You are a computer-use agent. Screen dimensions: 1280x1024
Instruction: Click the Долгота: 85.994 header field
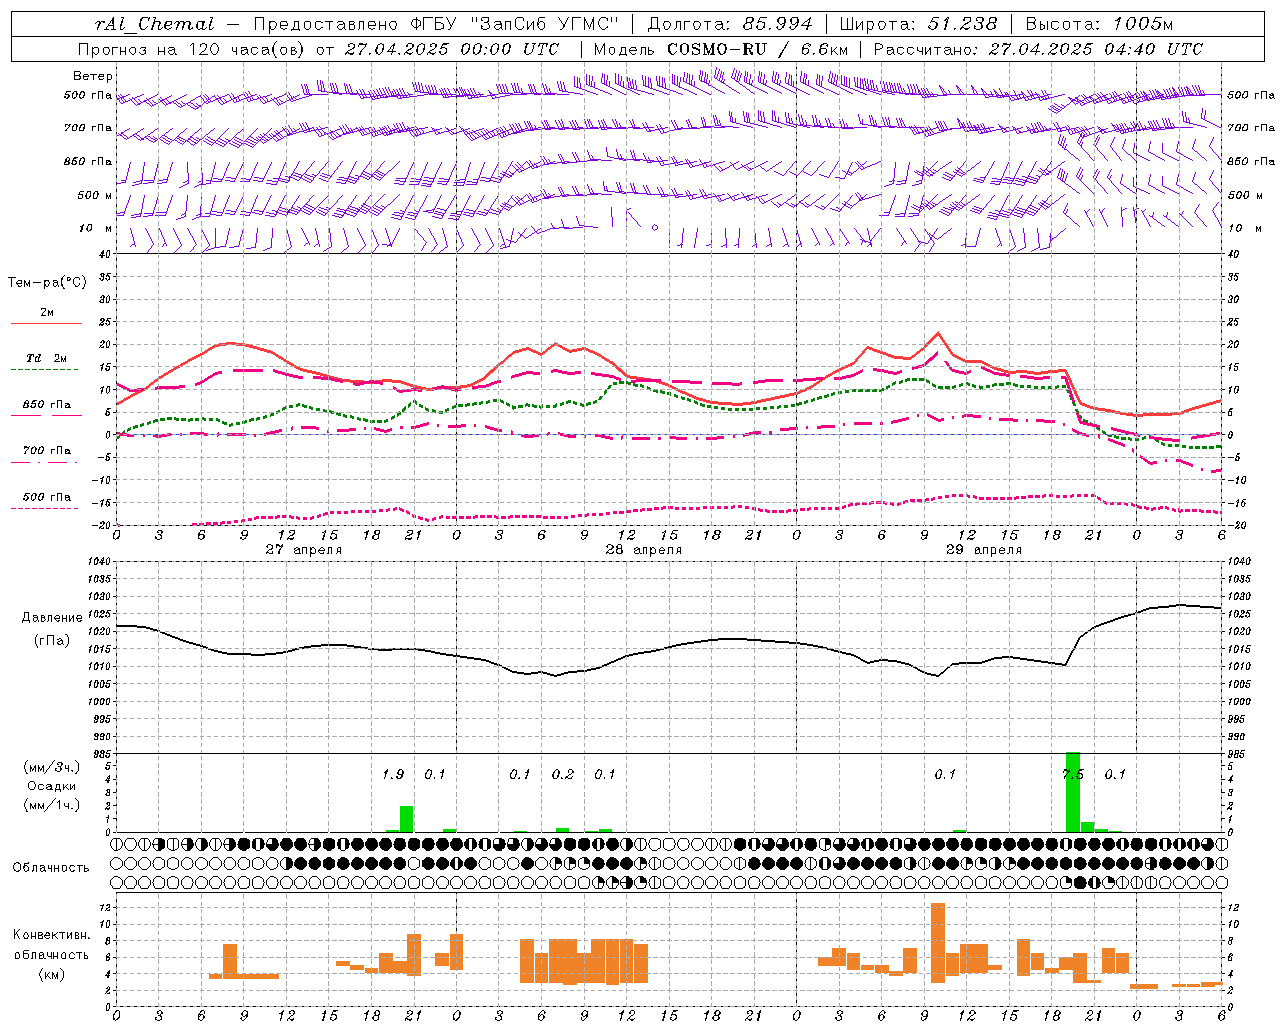730,24
